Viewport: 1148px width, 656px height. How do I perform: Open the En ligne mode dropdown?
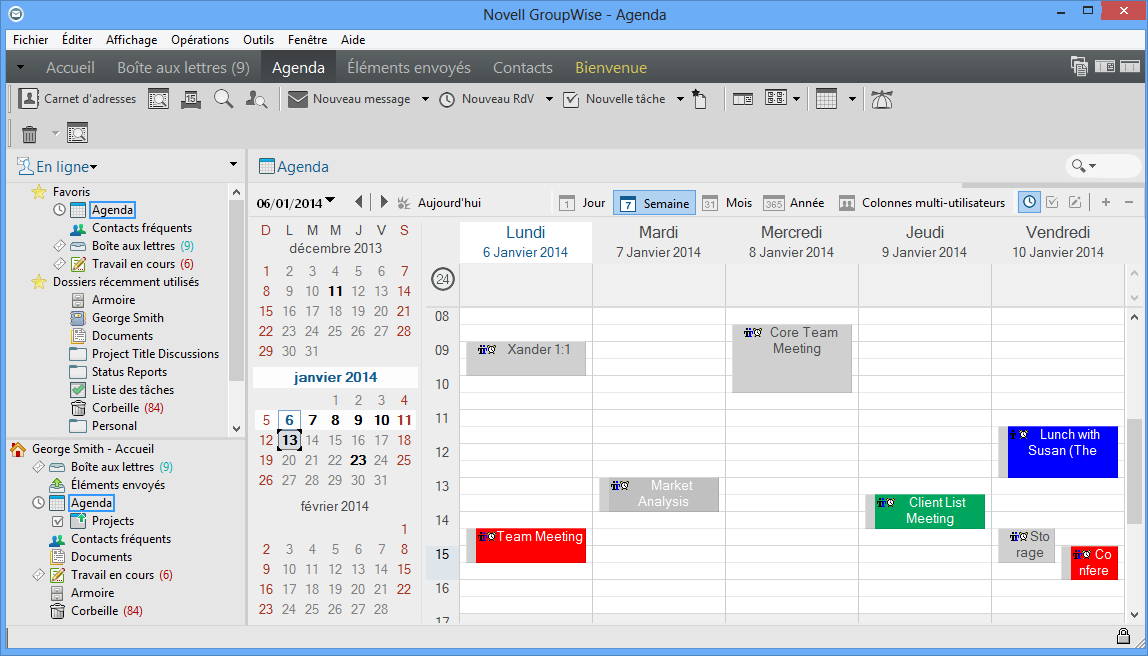(x=57, y=167)
